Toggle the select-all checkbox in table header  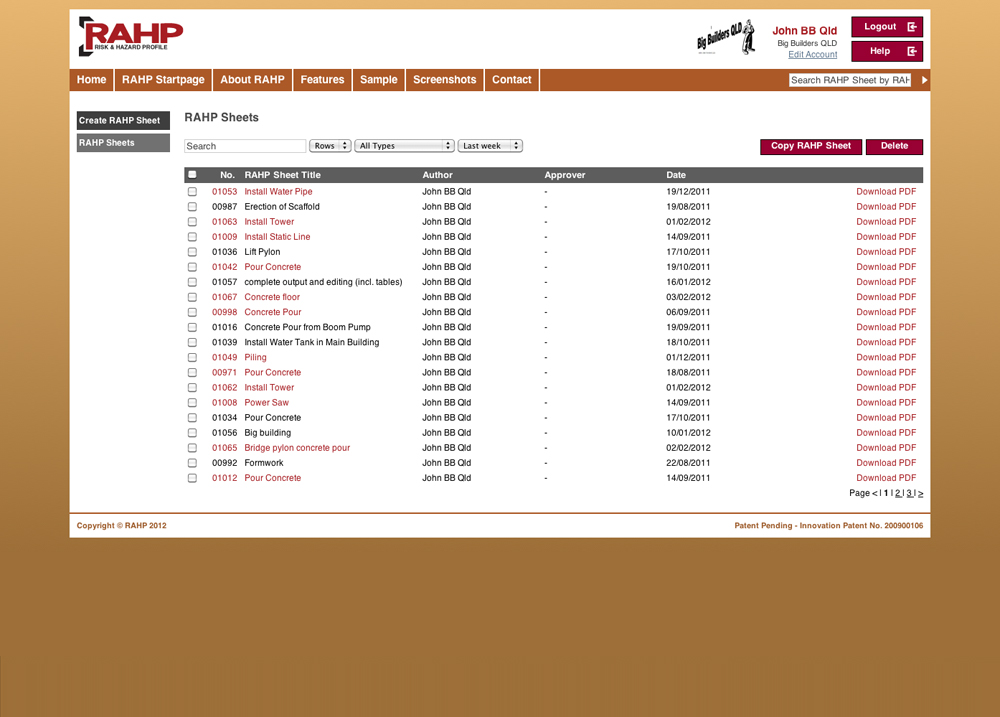(x=192, y=175)
